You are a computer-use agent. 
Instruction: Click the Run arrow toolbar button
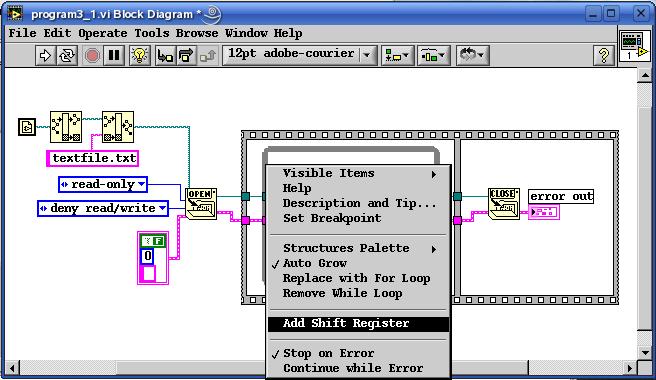click(x=45, y=55)
